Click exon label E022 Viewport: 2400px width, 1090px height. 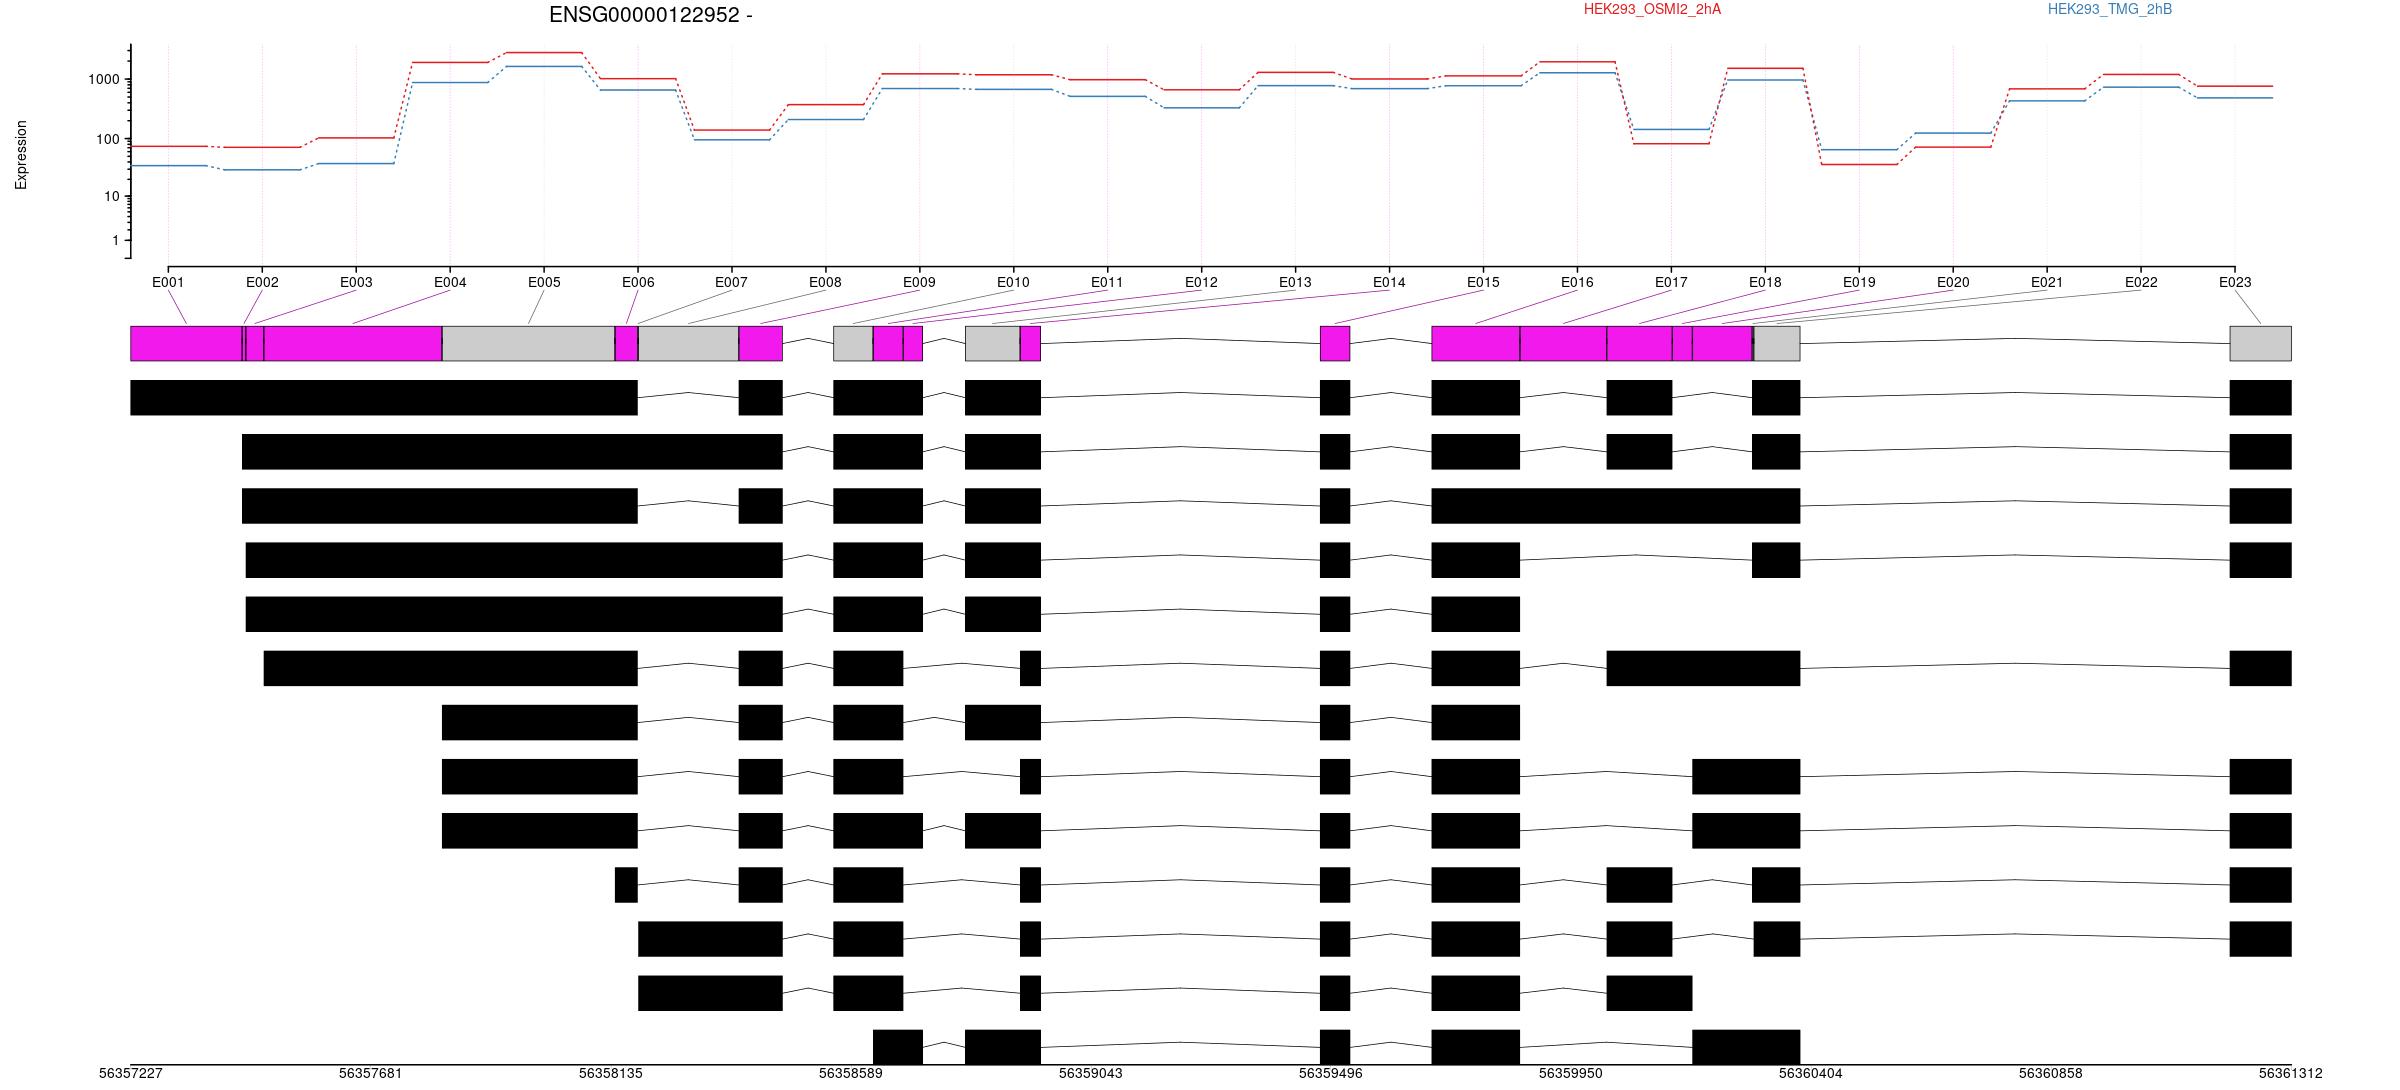[x=2141, y=282]
